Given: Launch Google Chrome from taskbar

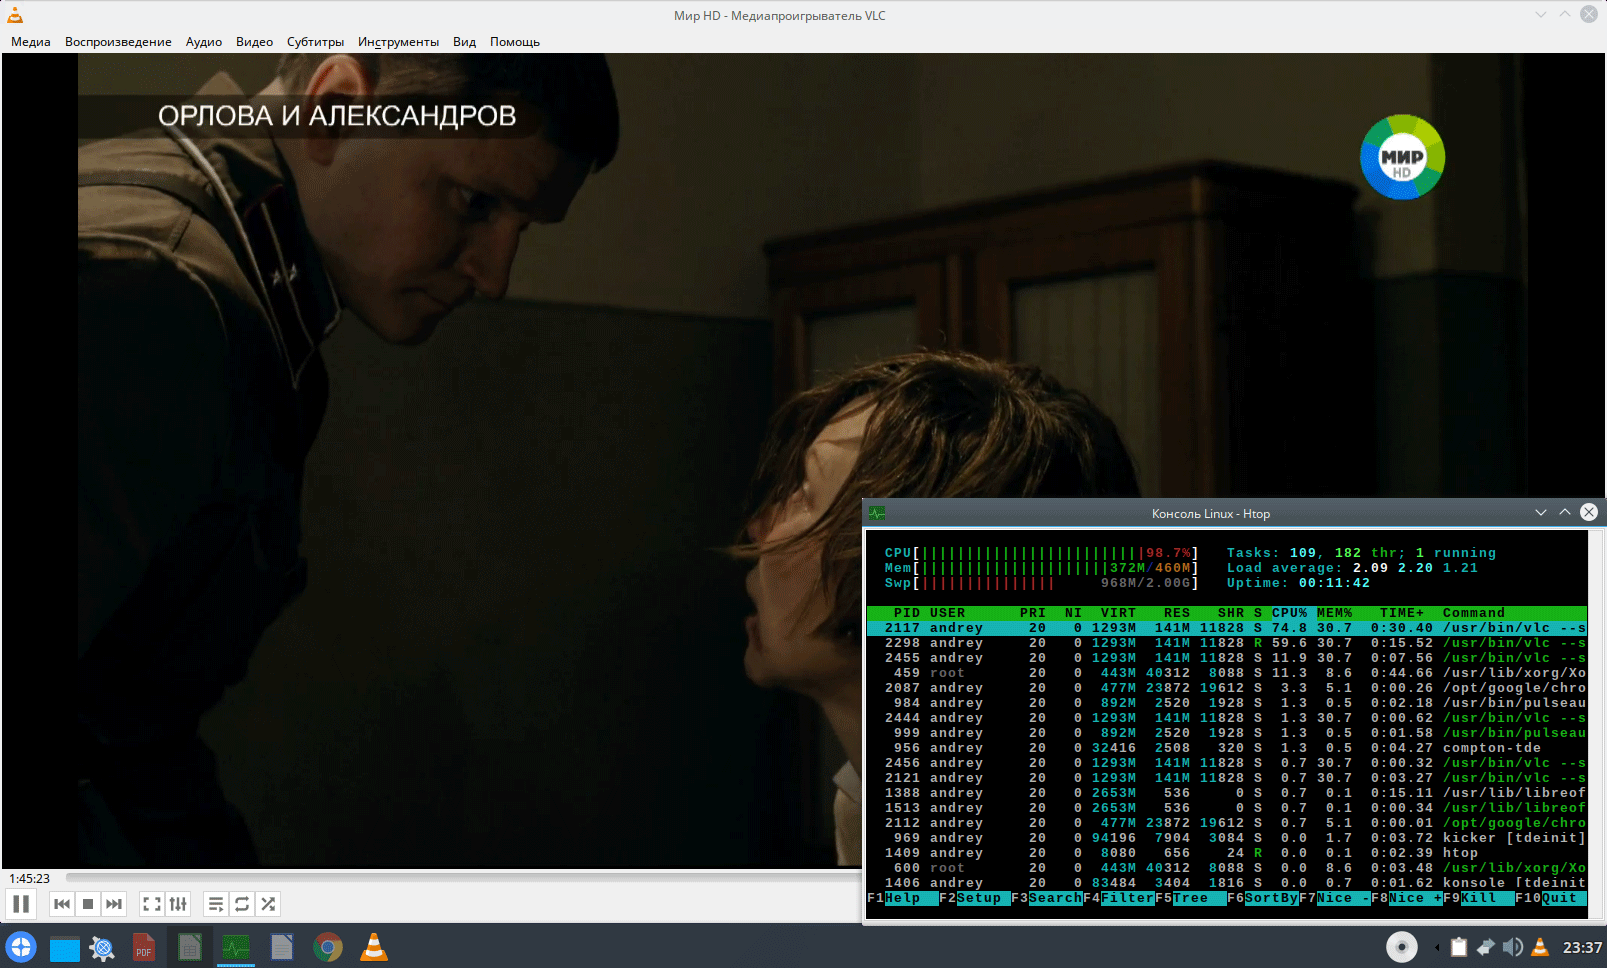Looking at the screenshot, I should point(328,947).
